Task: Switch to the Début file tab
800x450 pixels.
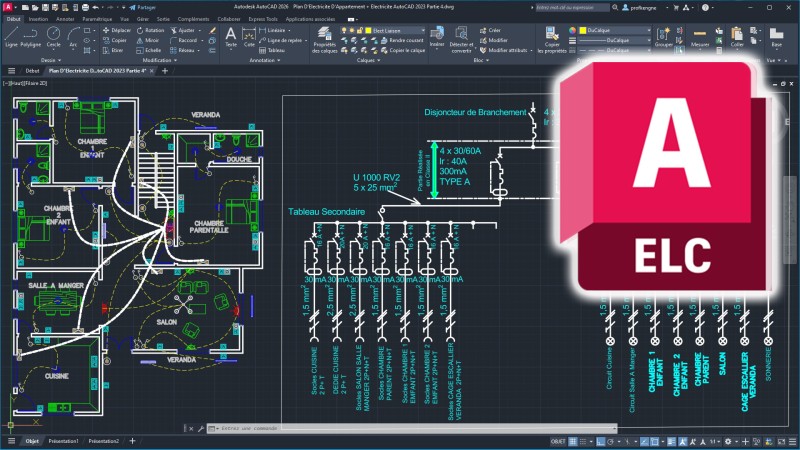Action: point(32,71)
